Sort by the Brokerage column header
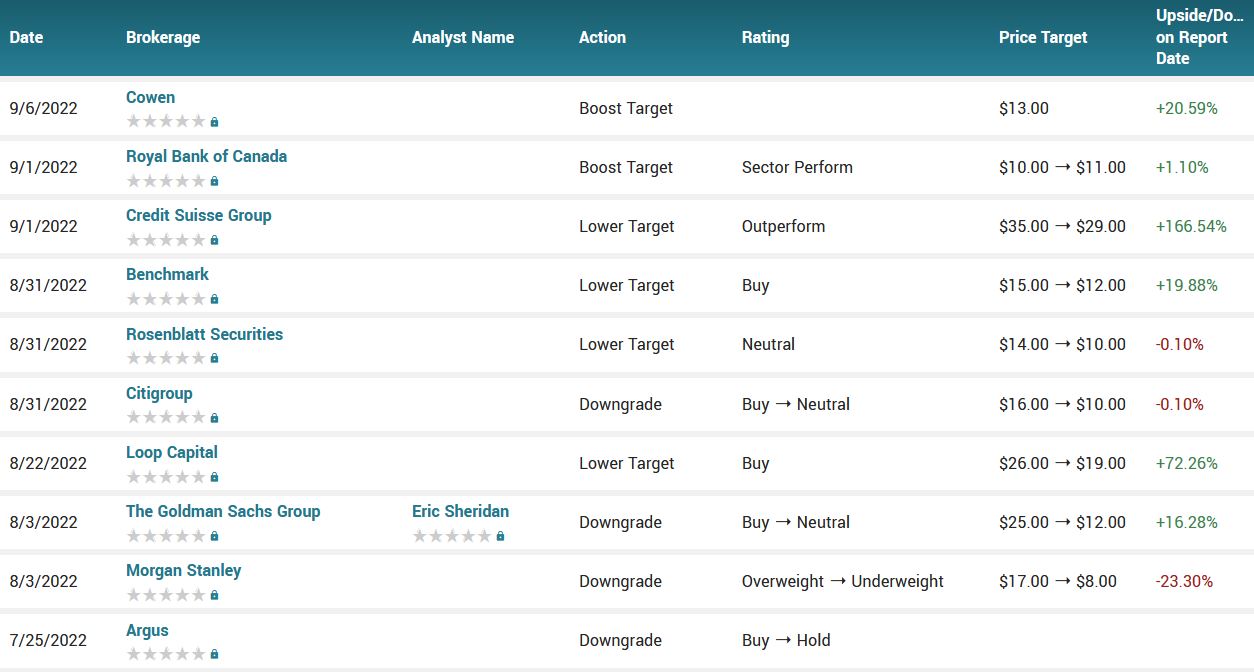Image resolution: width=1254 pixels, height=672 pixels. [x=163, y=37]
